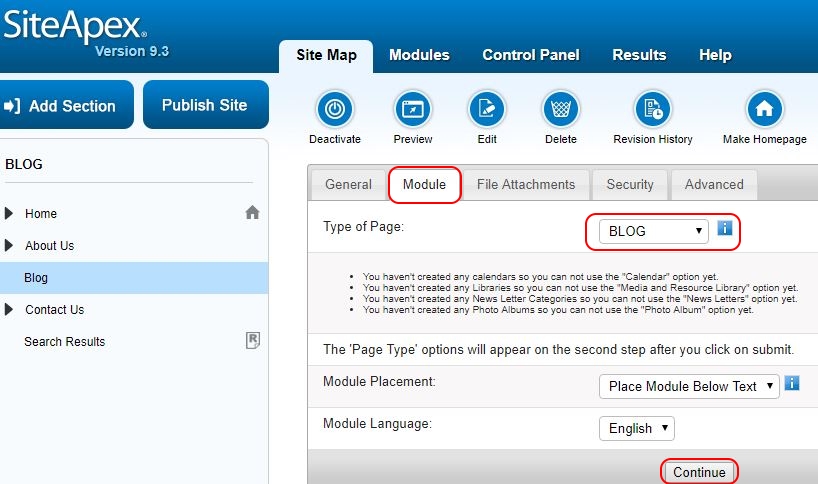Open the Control Panel menu
This screenshot has width=818, height=484.
[531, 55]
